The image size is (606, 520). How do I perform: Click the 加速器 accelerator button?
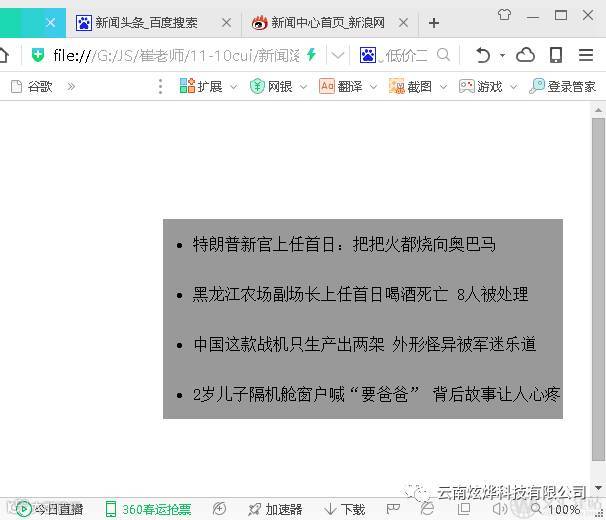[275, 509]
